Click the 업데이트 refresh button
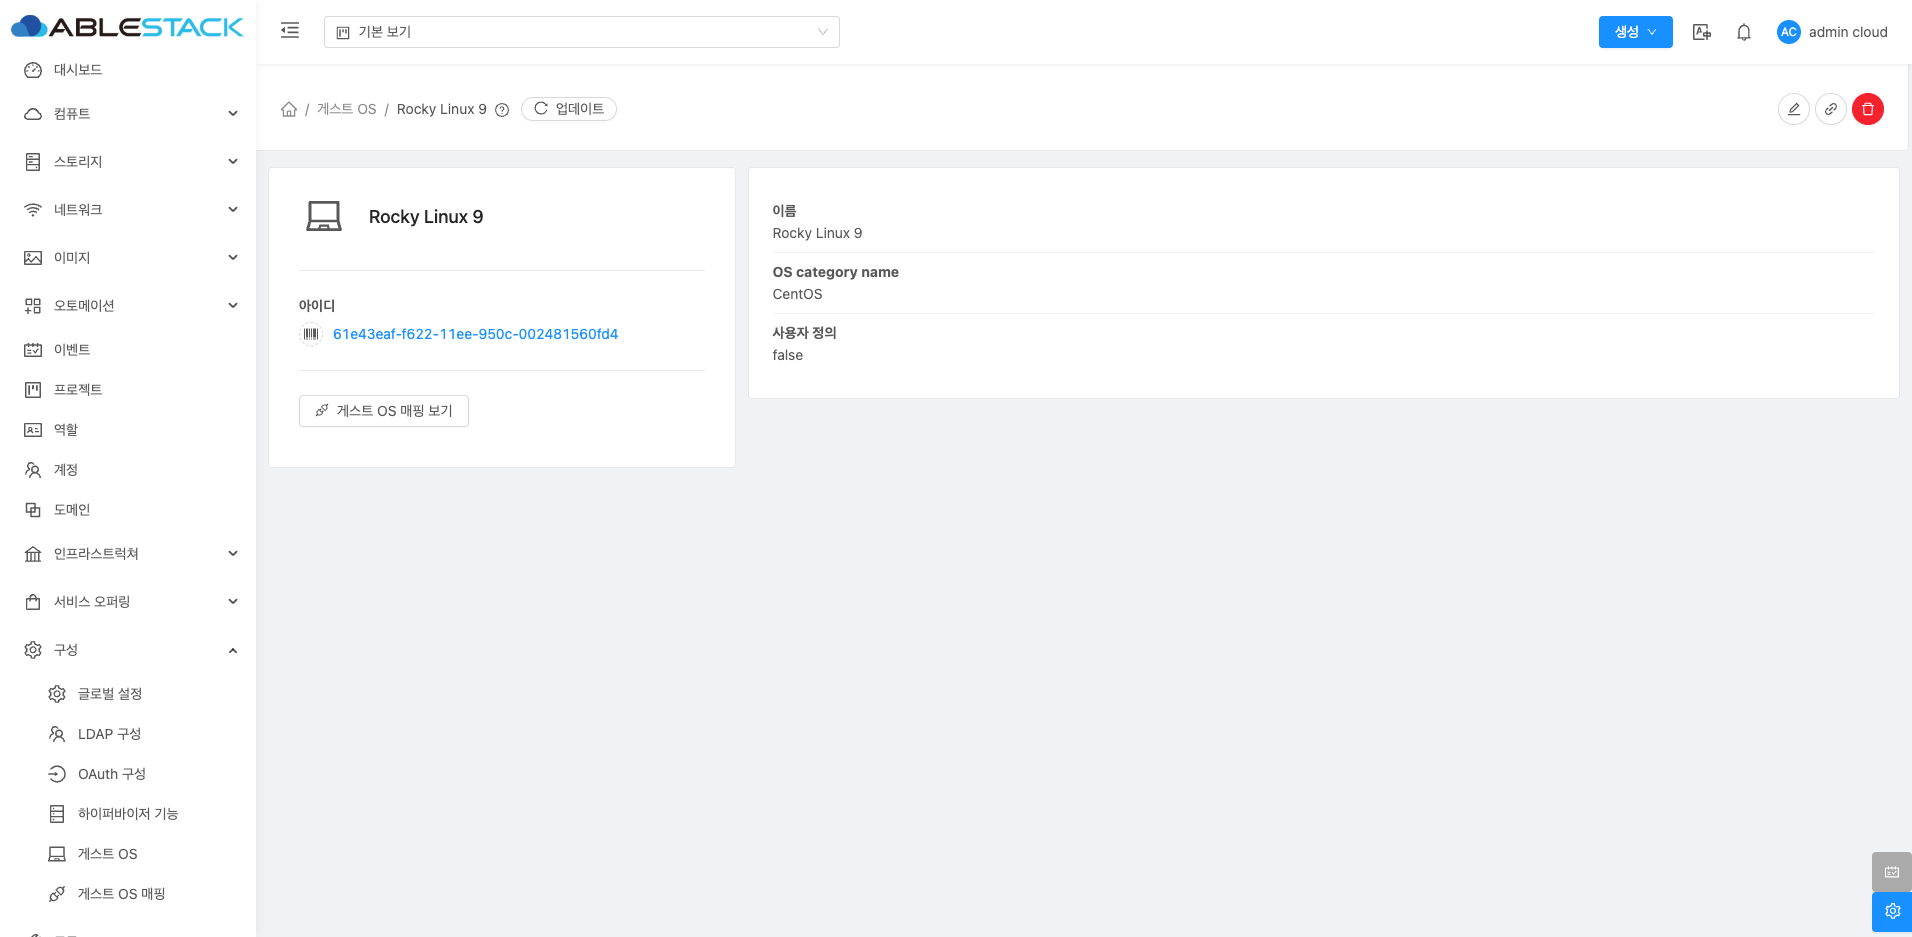1912x937 pixels. click(x=569, y=109)
